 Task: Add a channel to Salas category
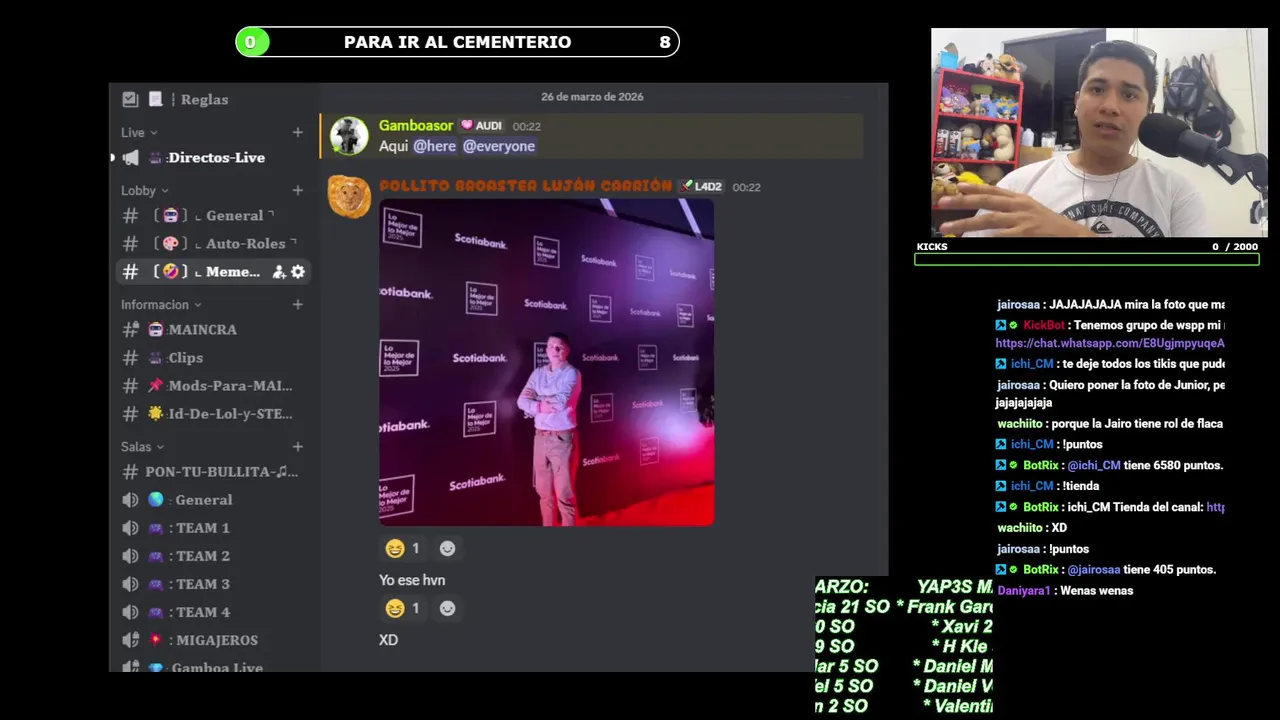click(297, 447)
